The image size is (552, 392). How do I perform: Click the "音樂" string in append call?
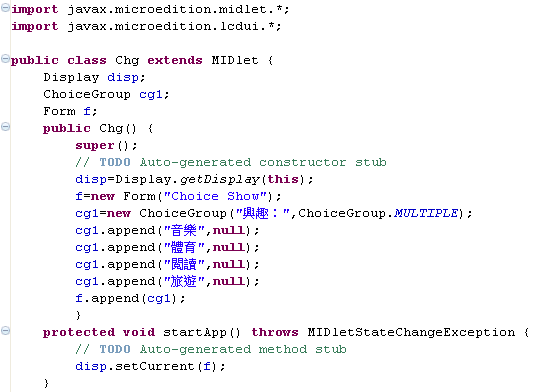[x=184, y=230]
